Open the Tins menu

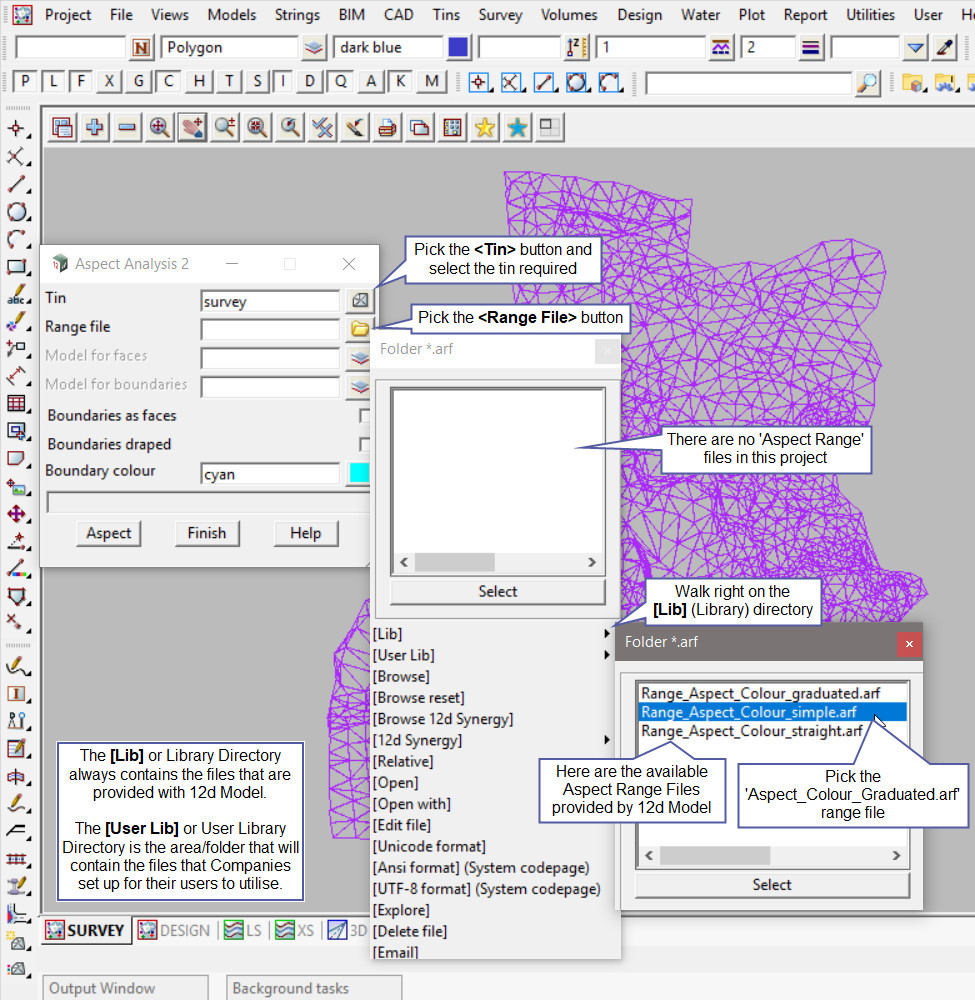point(446,15)
